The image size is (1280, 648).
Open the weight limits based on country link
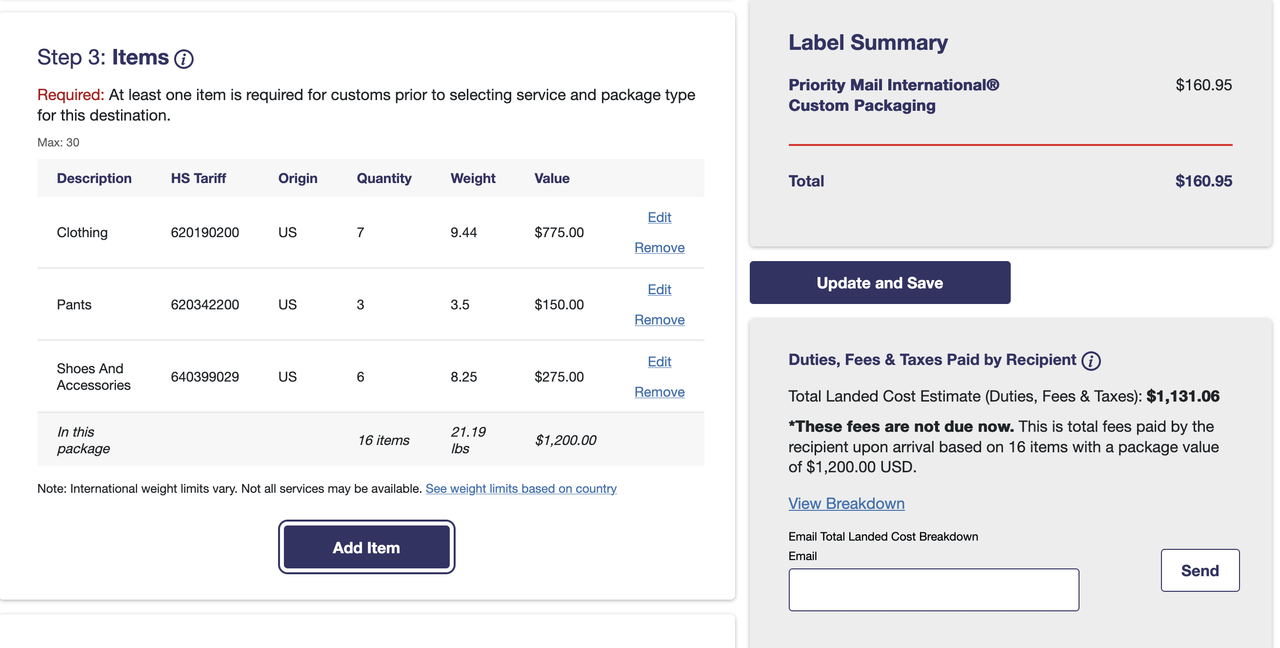tap(521, 489)
